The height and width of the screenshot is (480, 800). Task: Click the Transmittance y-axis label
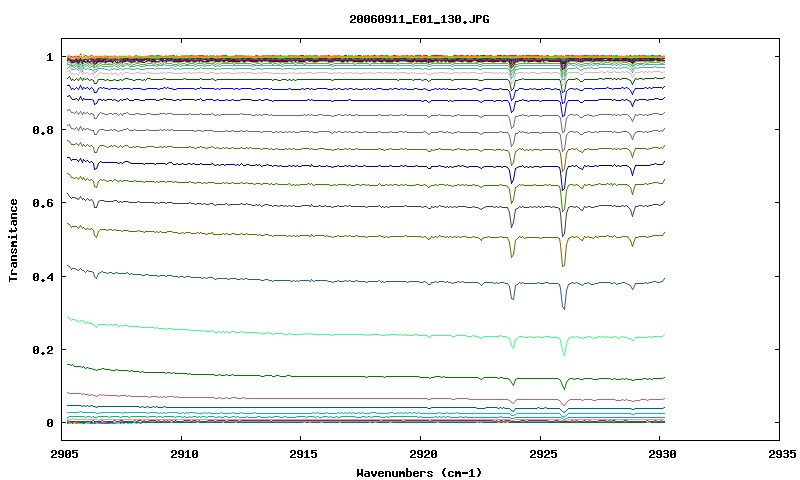point(13,240)
